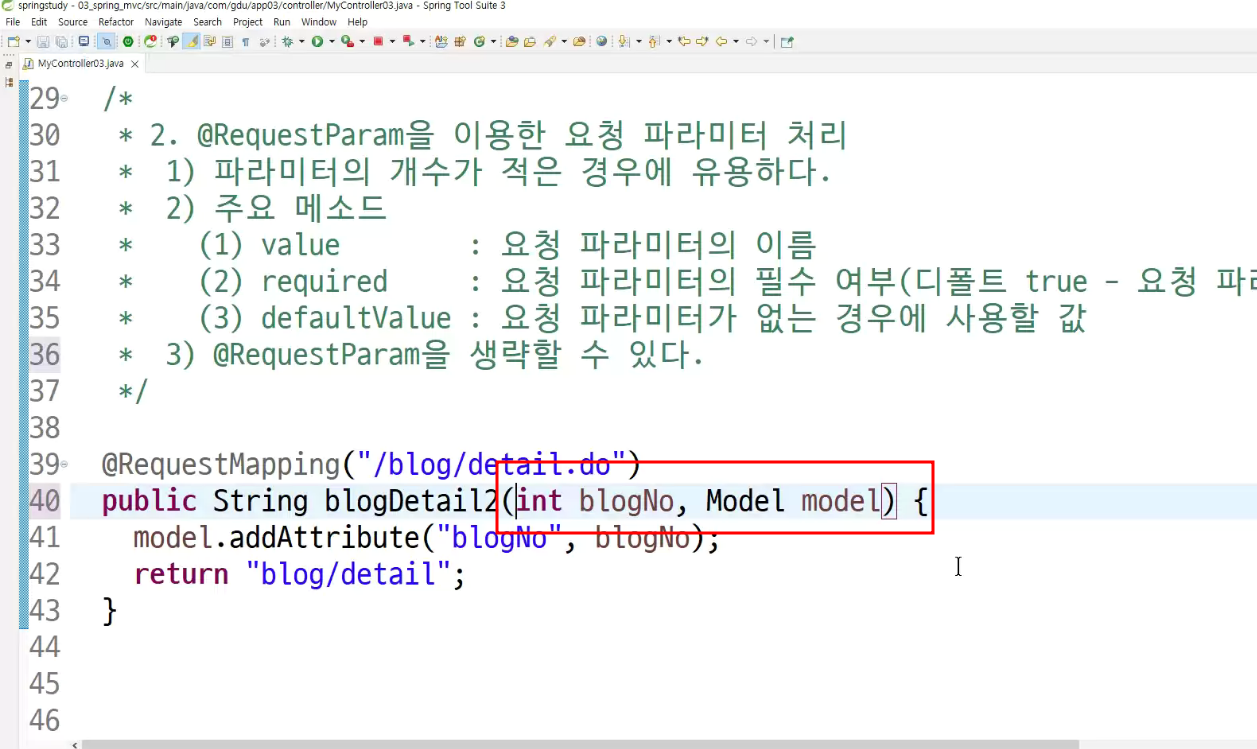Open the New file dropdown arrow

click(28, 42)
